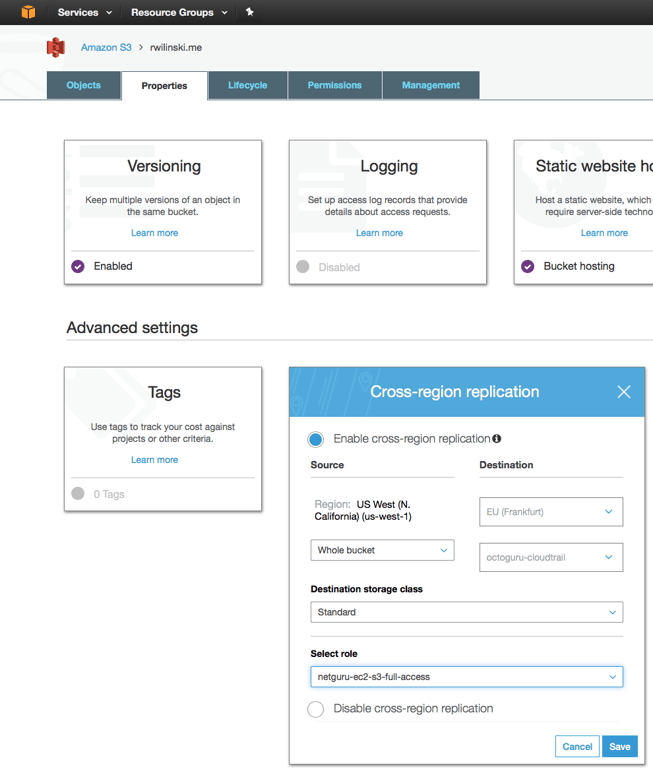Click the pin shortcut icon in navbar
The width and height of the screenshot is (653, 777).
[249, 12]
